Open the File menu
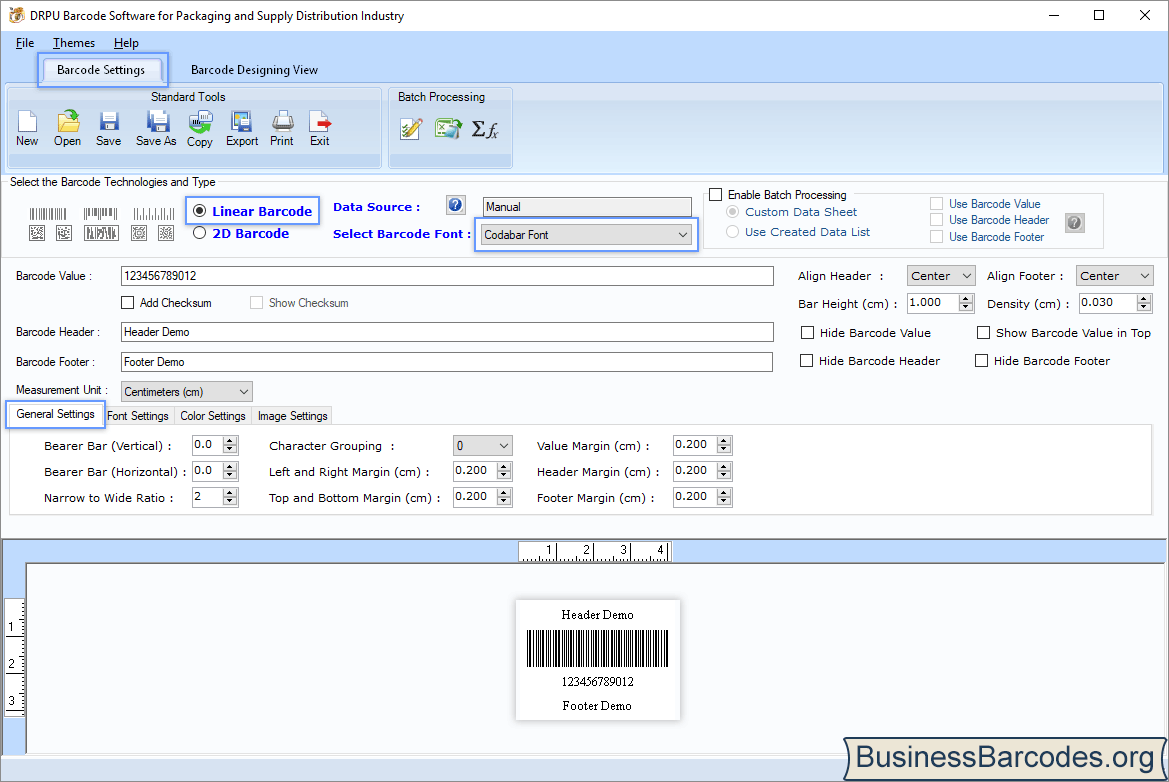This screenshot has height=782, width=1169. tap(25, 42)
